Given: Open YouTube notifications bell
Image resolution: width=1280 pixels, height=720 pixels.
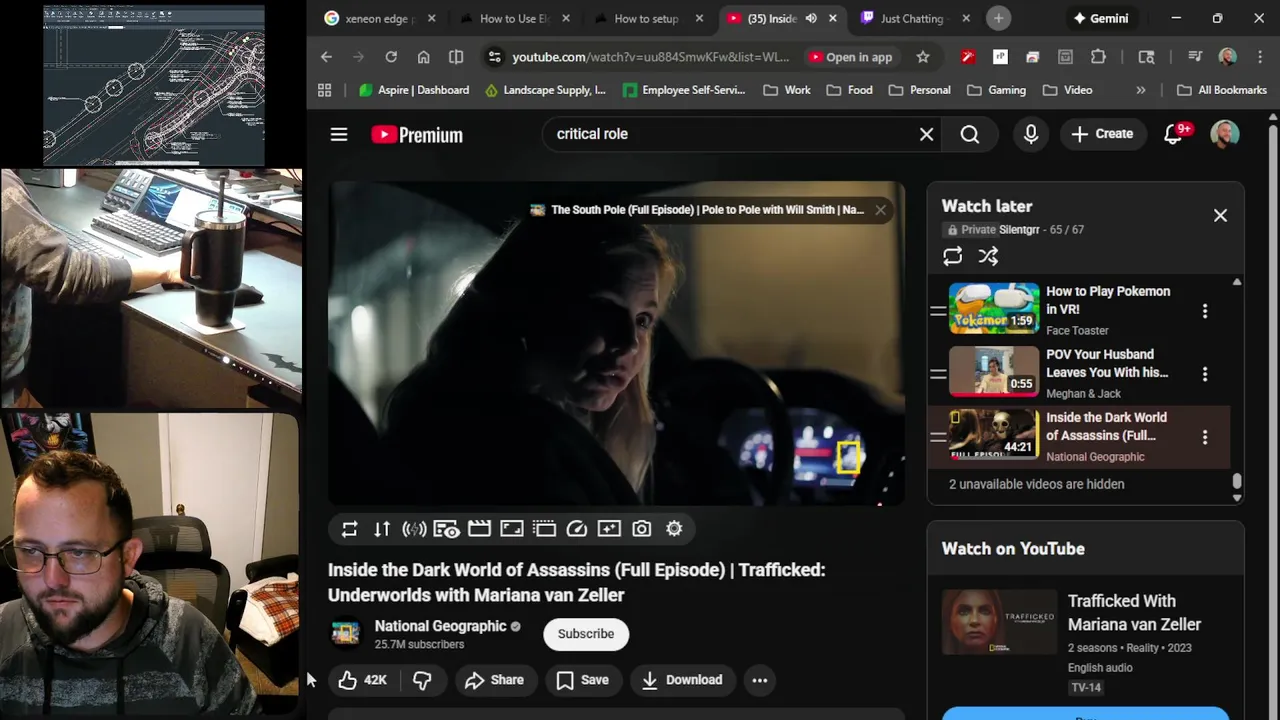Looking at the screenshot, I should pos(1174,134).
